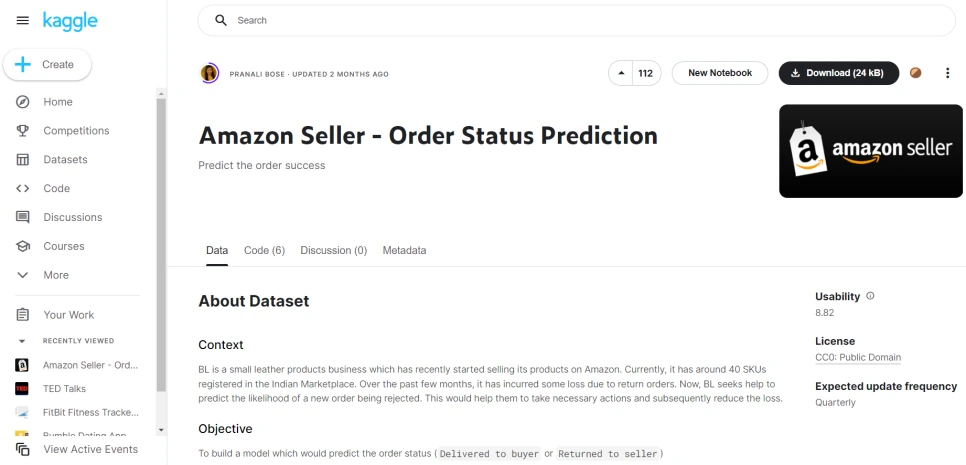
Task: Click the Courses graduation cap icon
Action: 22,246
